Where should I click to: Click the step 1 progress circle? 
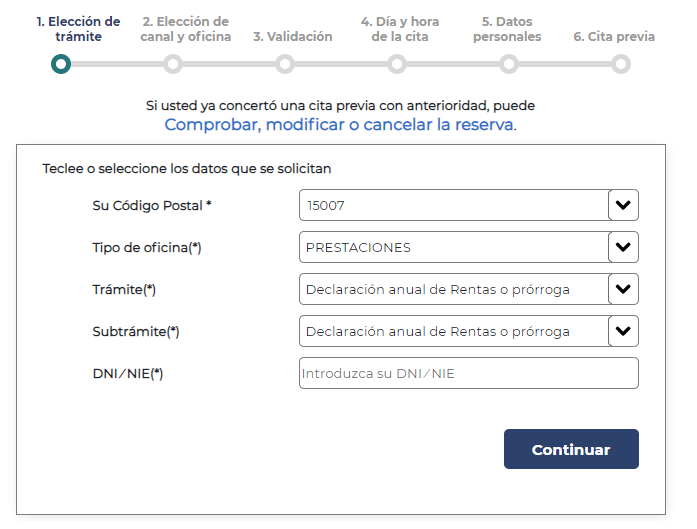[x=61, y=64]
